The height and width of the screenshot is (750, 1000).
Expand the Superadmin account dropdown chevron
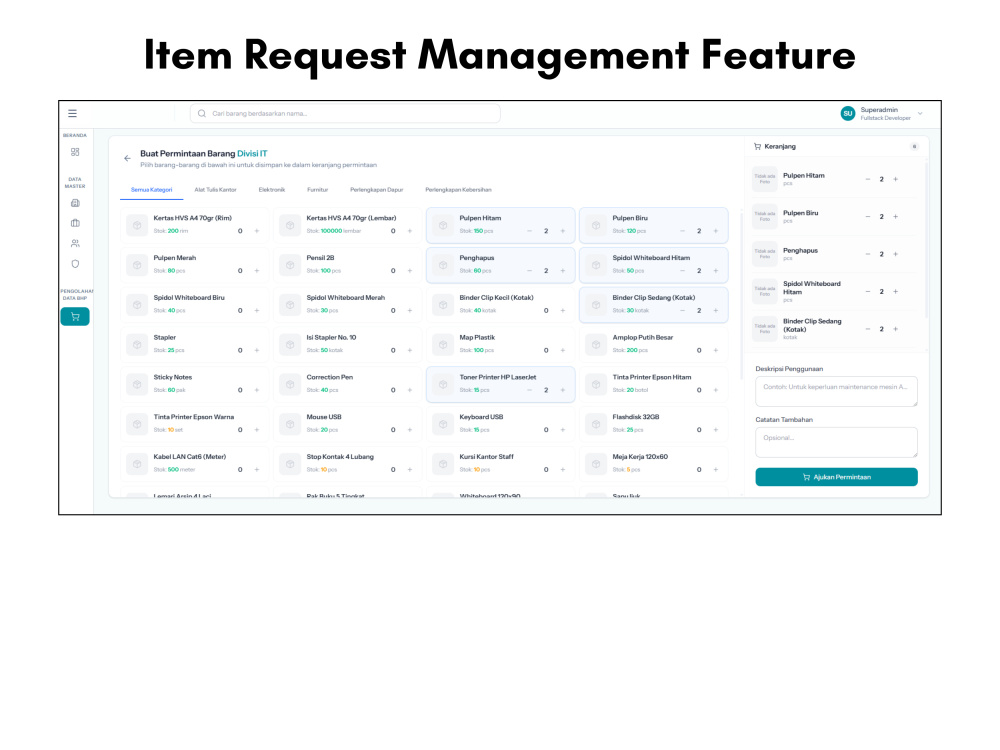(x=920, y=114)
